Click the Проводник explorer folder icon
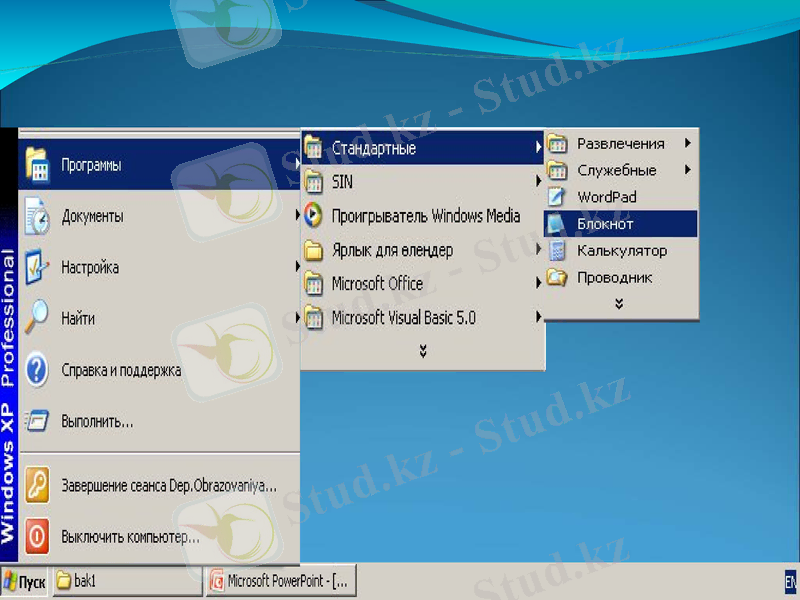 click(557, 278)
